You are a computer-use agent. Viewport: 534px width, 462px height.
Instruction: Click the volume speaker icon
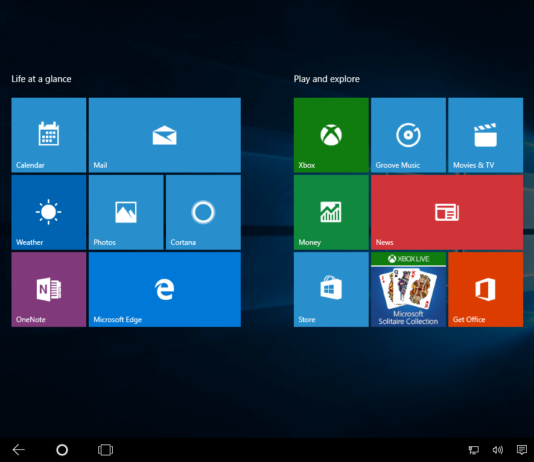pyautogui.click(x=498, y=450)
